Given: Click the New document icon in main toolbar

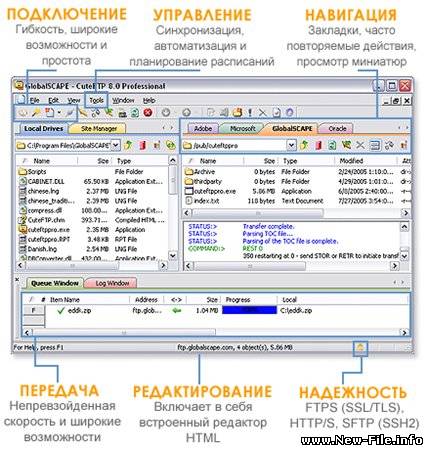Looking at the screenshot, I should click(x=49, y=113).
